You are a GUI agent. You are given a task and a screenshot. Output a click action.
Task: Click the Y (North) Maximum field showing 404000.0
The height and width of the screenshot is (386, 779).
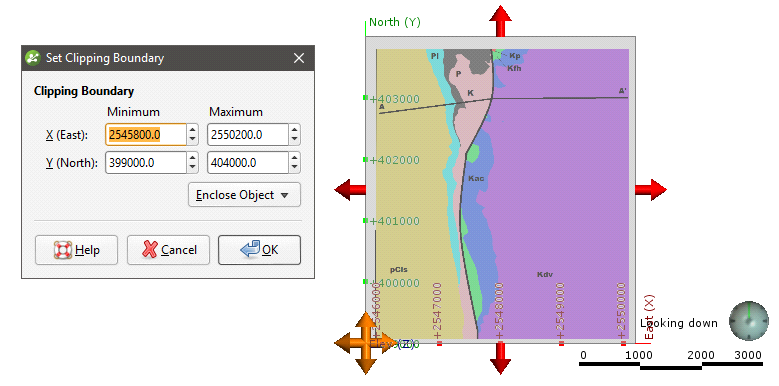tap(248, 163)
